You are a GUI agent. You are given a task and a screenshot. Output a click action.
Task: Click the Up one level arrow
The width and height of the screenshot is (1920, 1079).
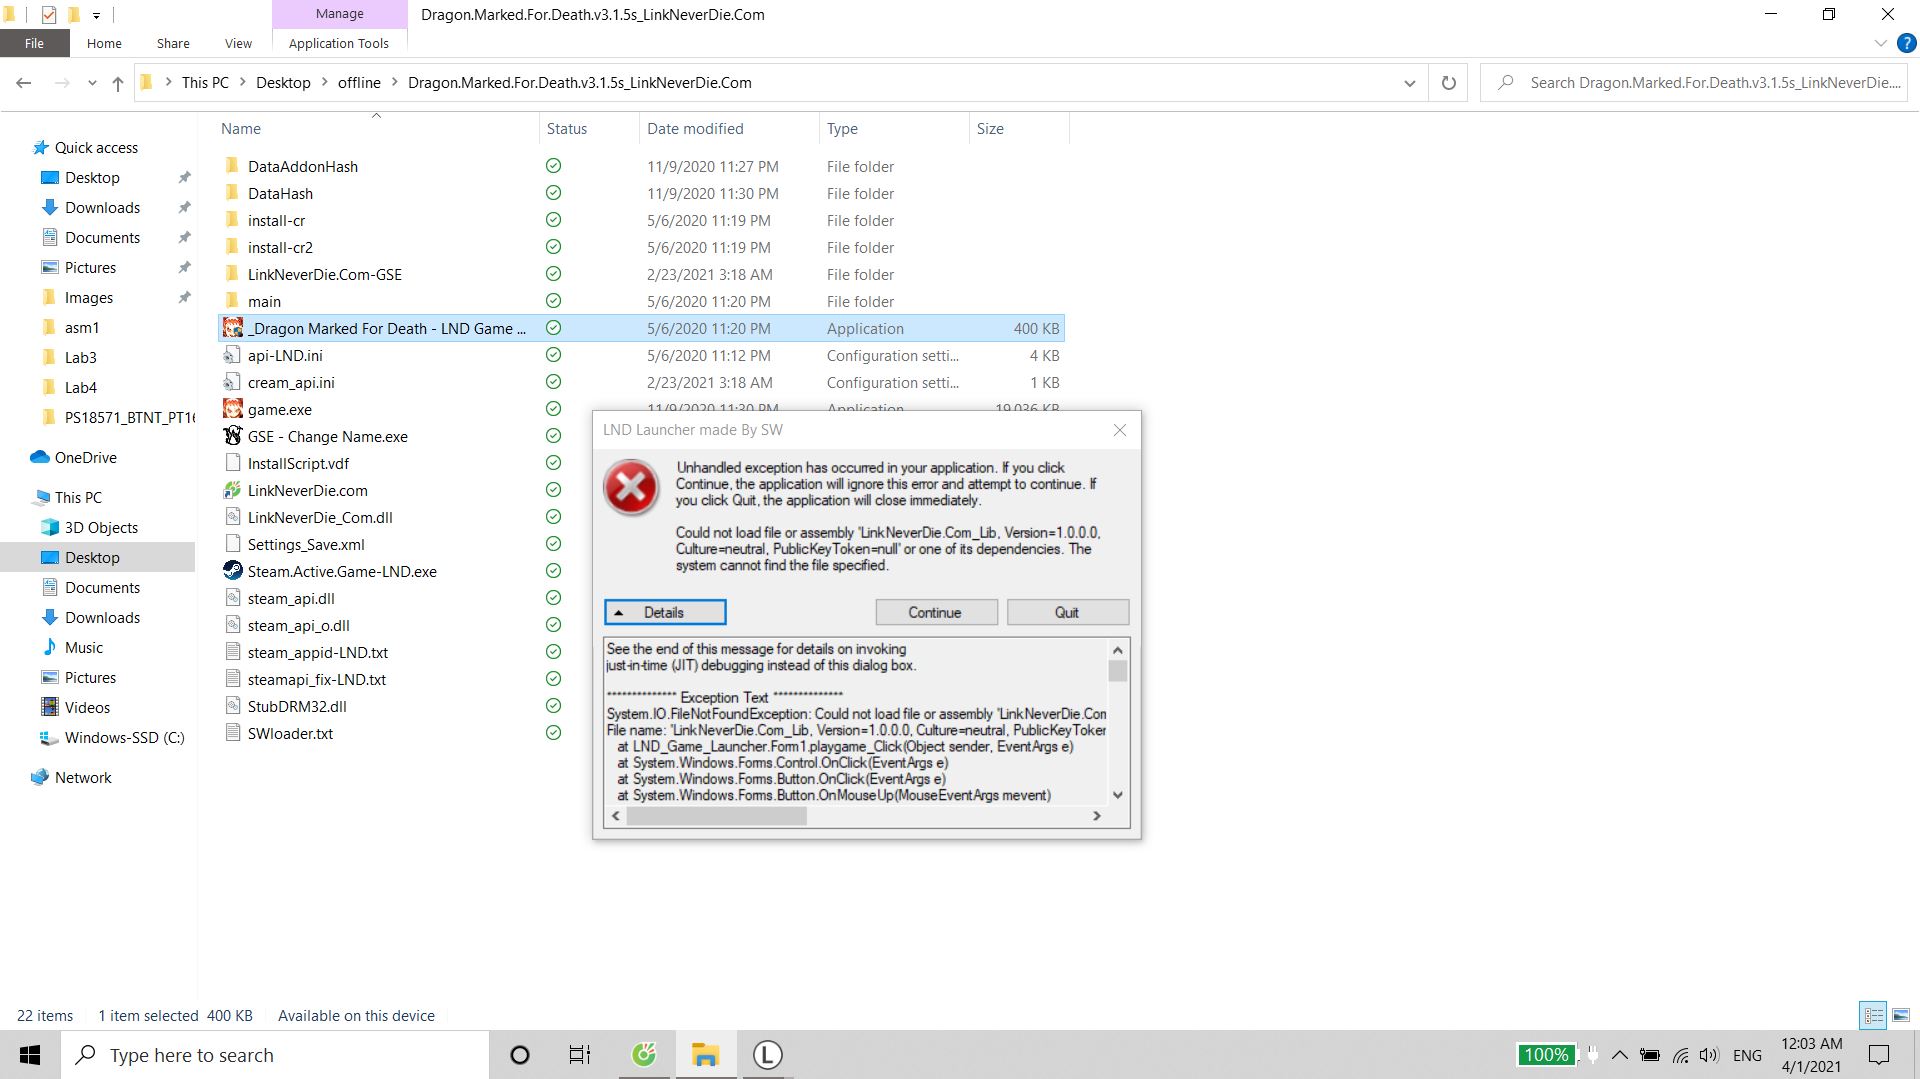tap(118, 83)
